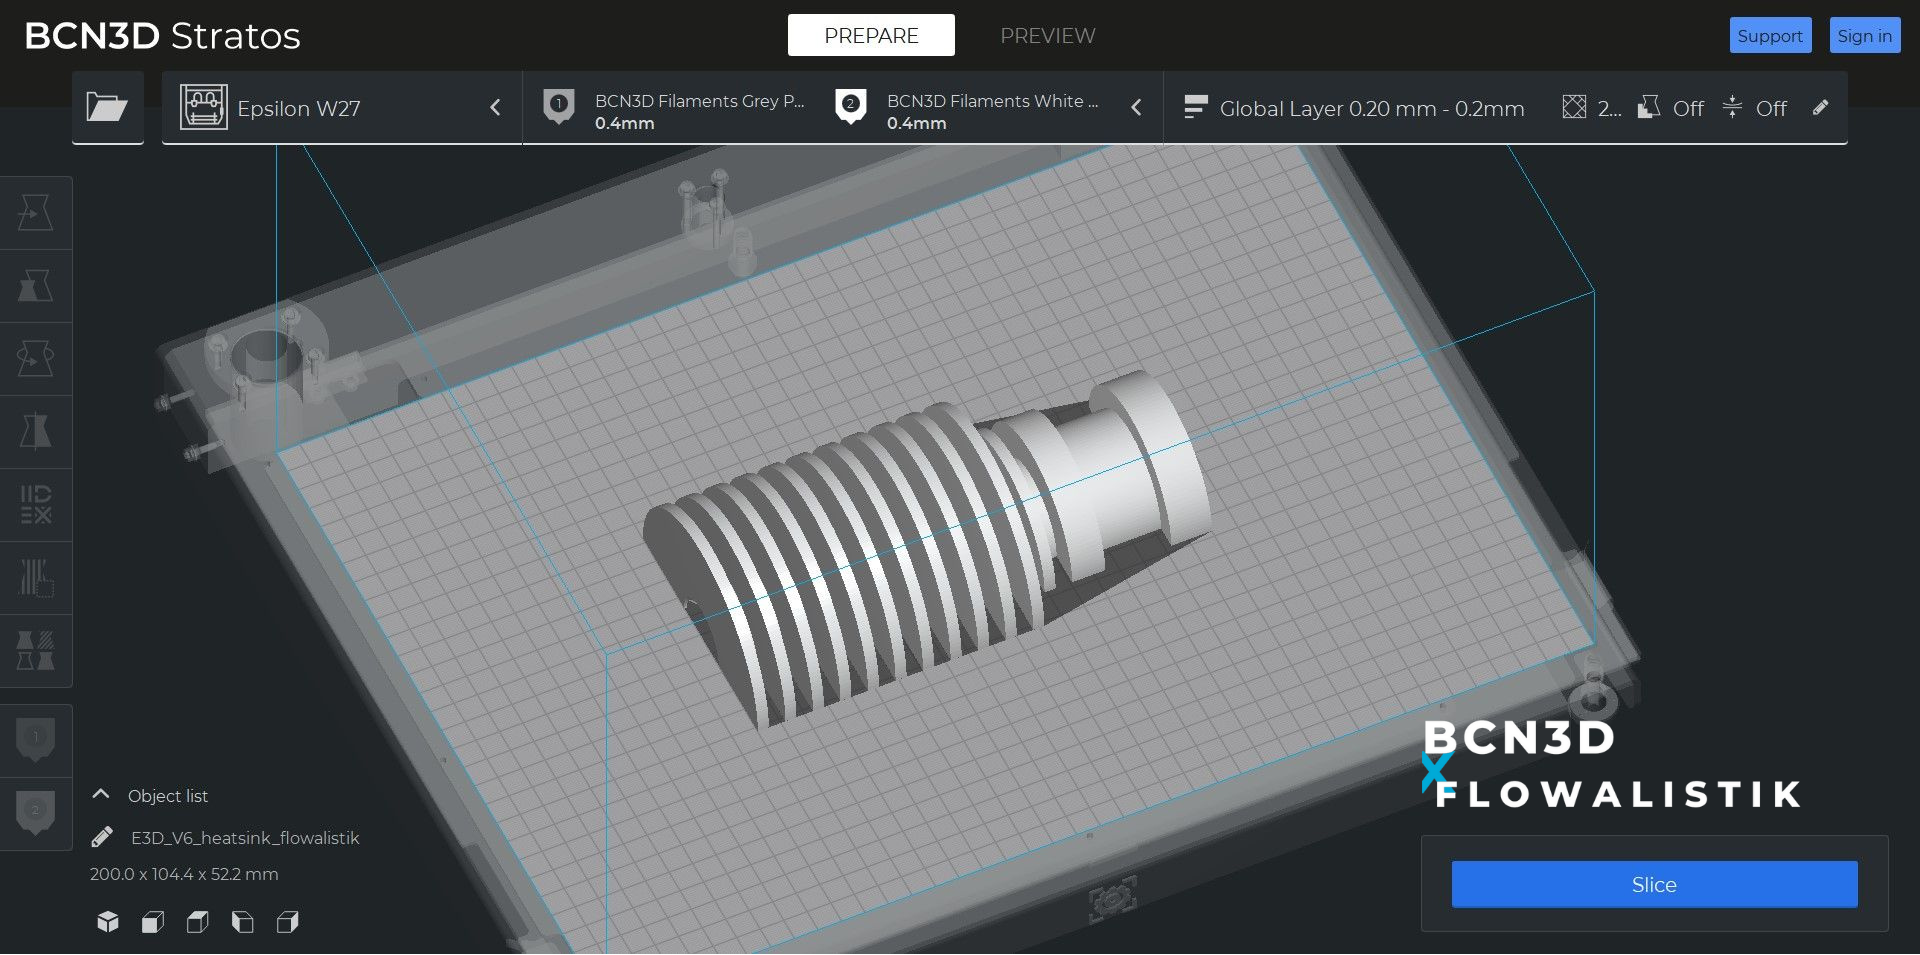Viewport: 1920px width, 955px height.
Task: Select extruder 2 White filament slot
Action: pyautogui.click(x=968, y=109)
